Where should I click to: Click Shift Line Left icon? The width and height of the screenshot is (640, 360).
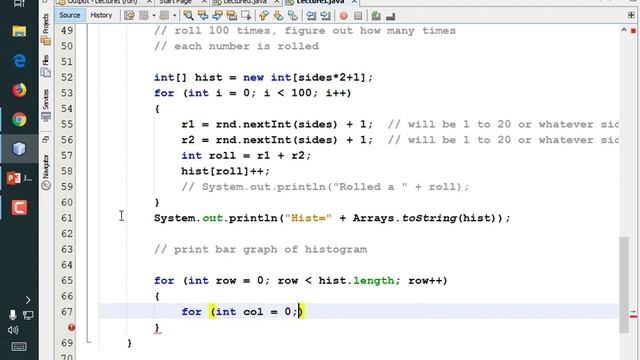tap(311, 16)
